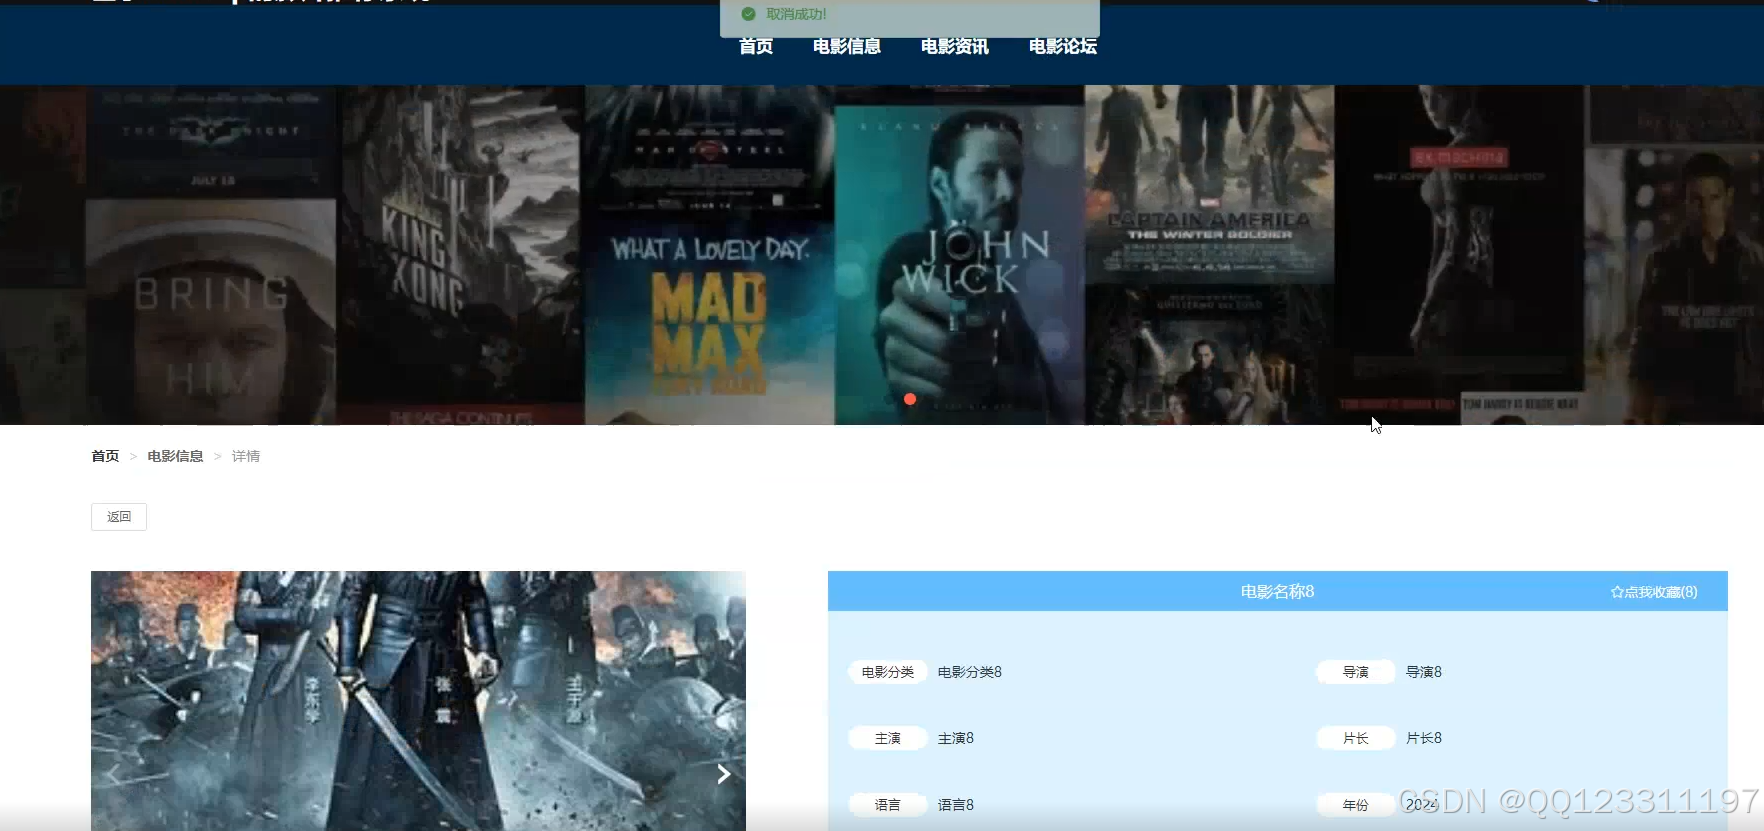
Task: Click the 首页 breadcrumb link
Action: coord(105,456)
